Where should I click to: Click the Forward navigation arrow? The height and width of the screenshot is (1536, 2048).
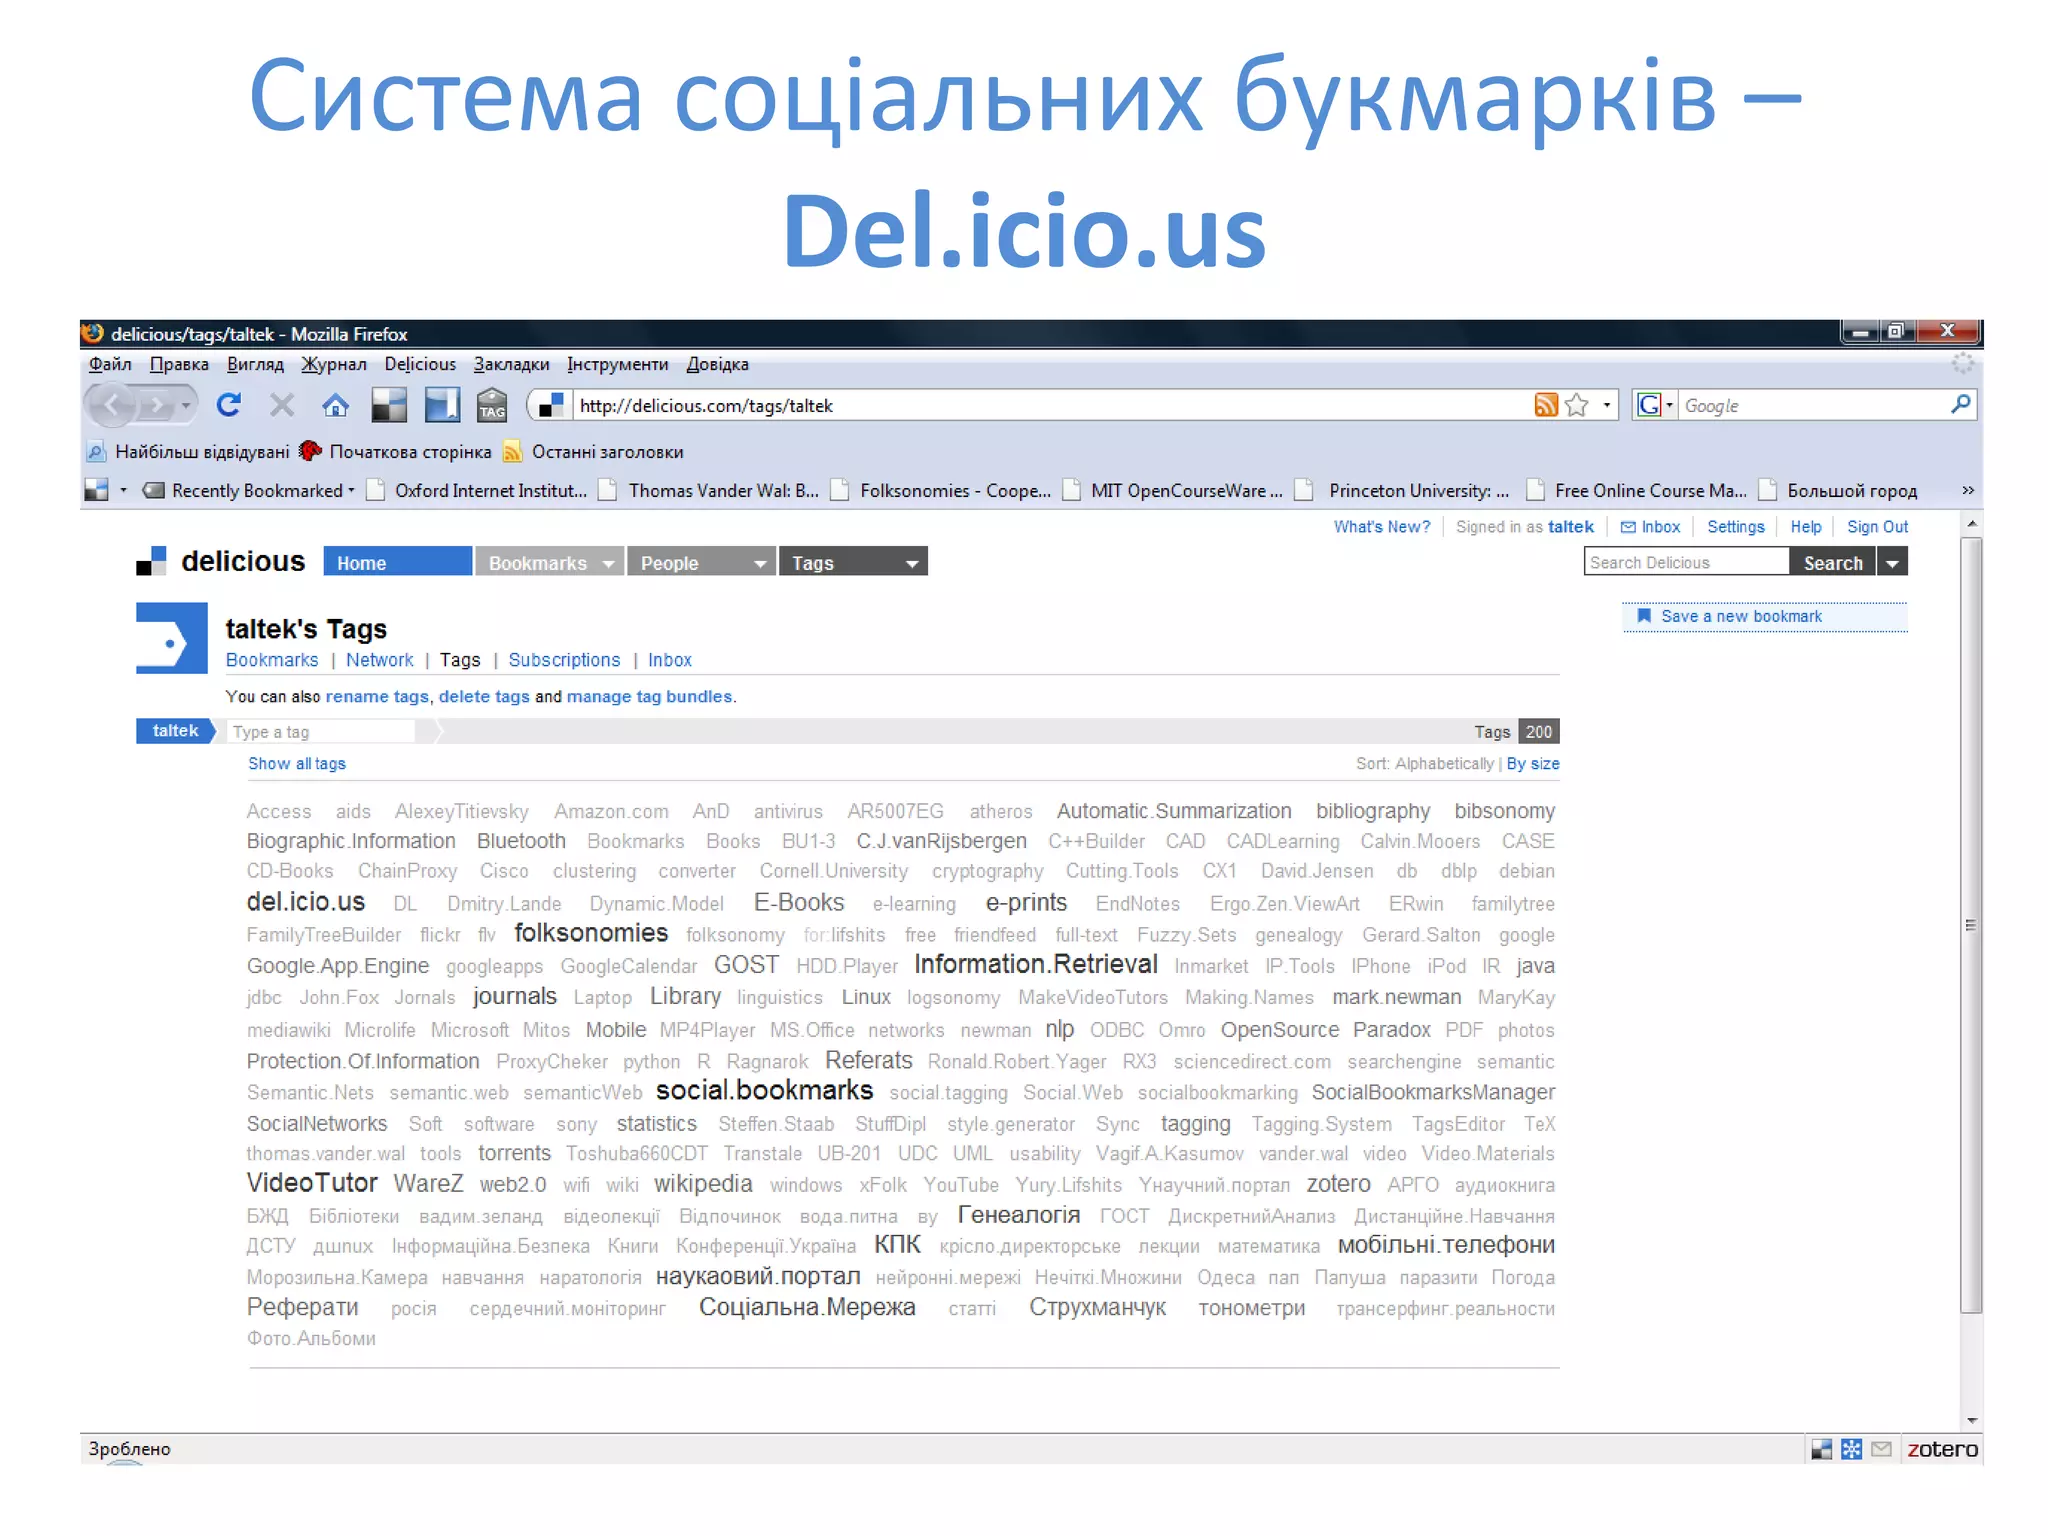(x=156, y=406)
